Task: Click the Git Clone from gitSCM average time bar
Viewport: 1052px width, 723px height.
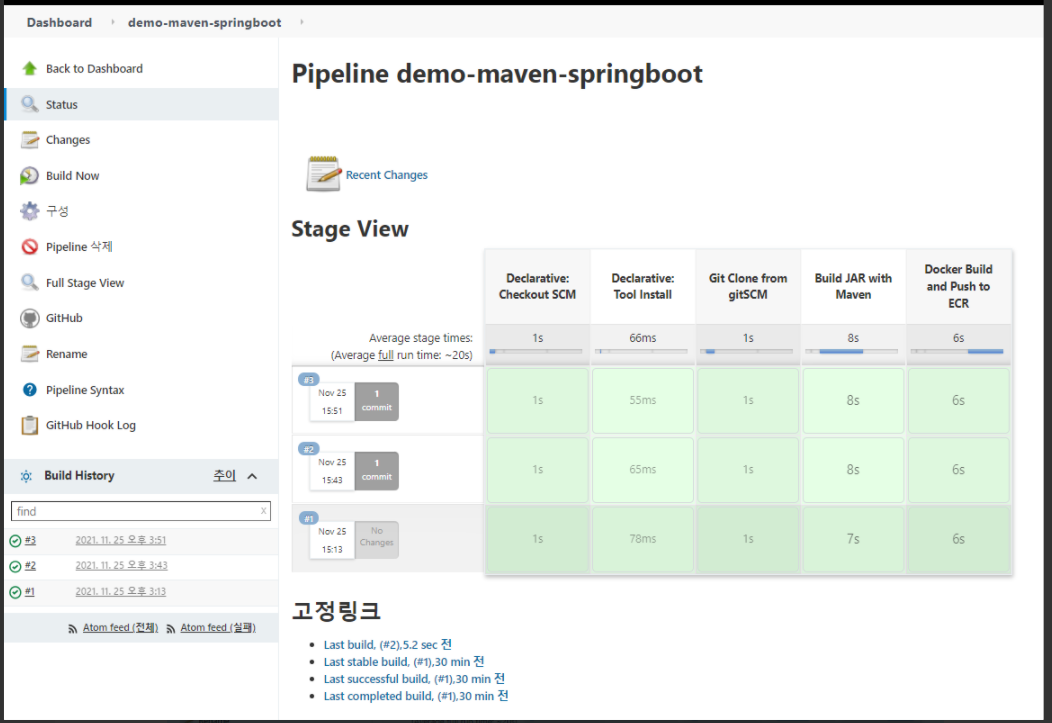Action: [747, 351]
